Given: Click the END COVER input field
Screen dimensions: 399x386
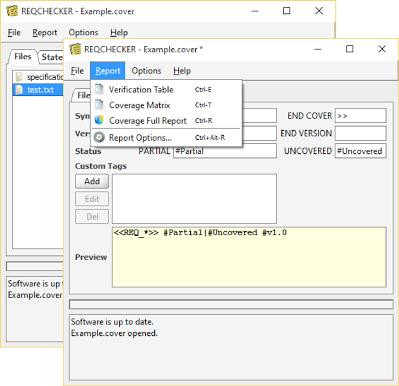Looking at the screenshot, I should pos(361,116).
